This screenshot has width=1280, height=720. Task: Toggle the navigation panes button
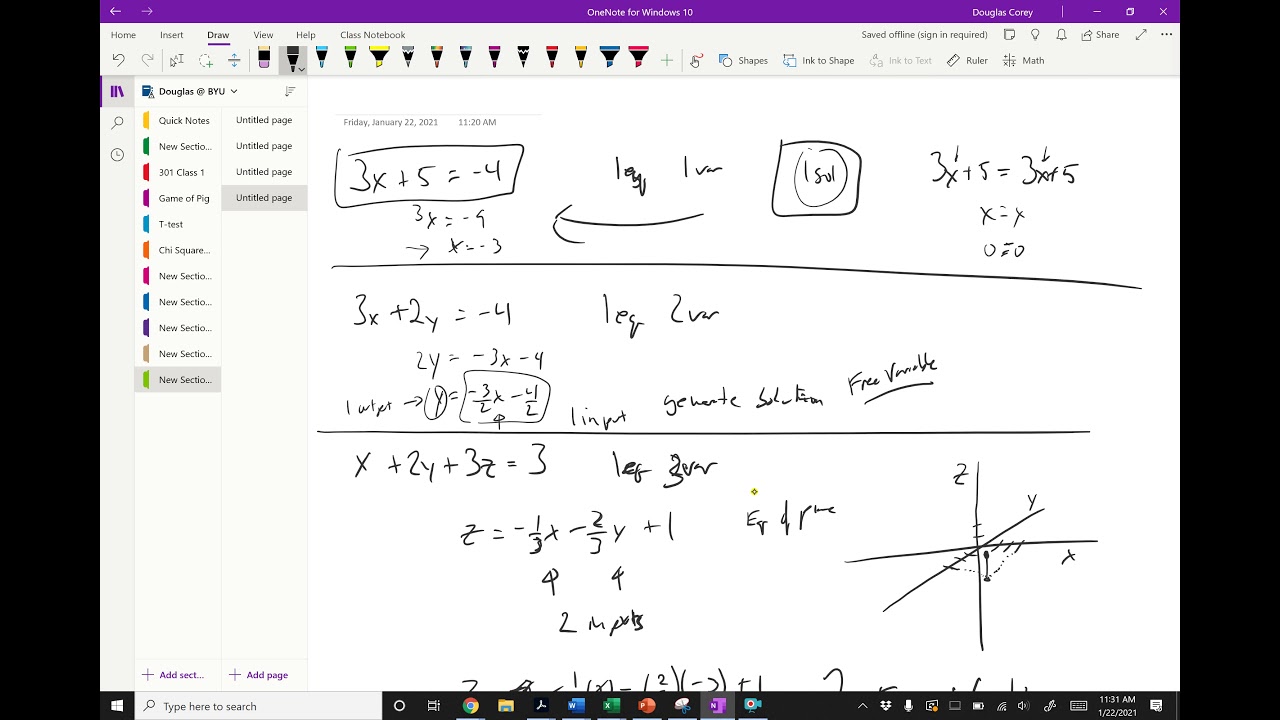(x=117, y=91)
